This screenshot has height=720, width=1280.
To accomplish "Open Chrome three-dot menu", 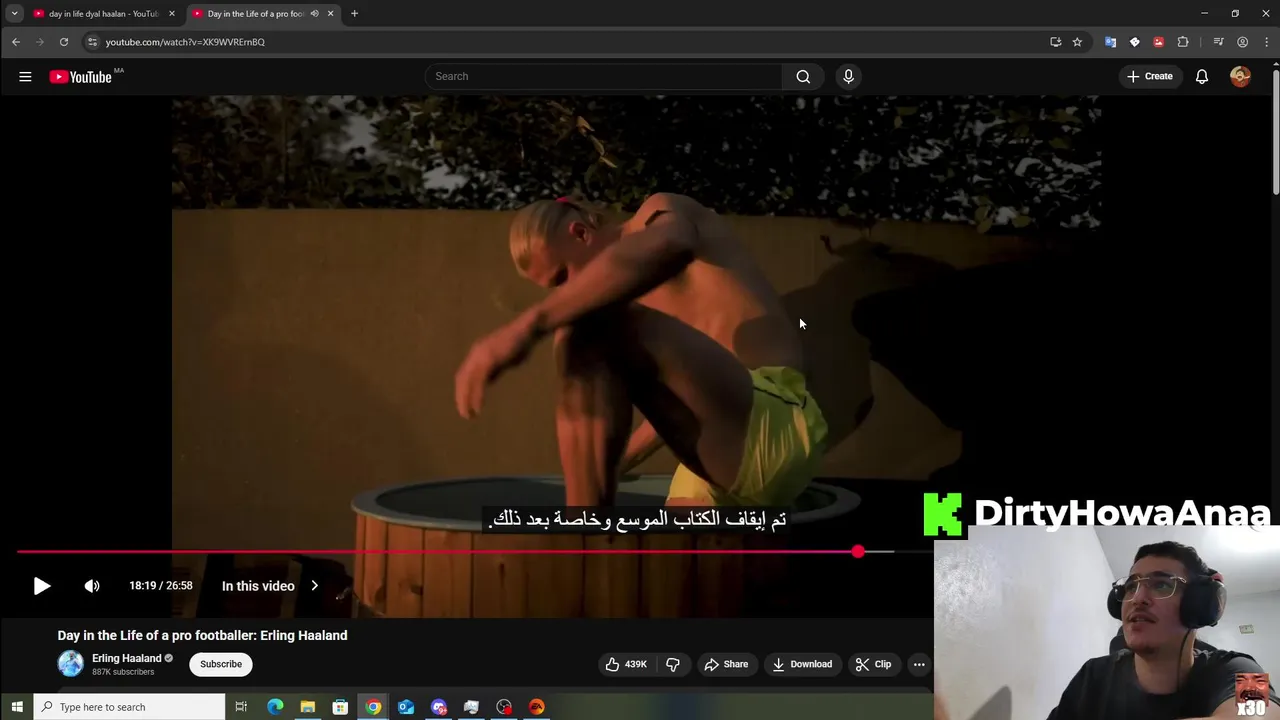I will [x=1265, y=42].
